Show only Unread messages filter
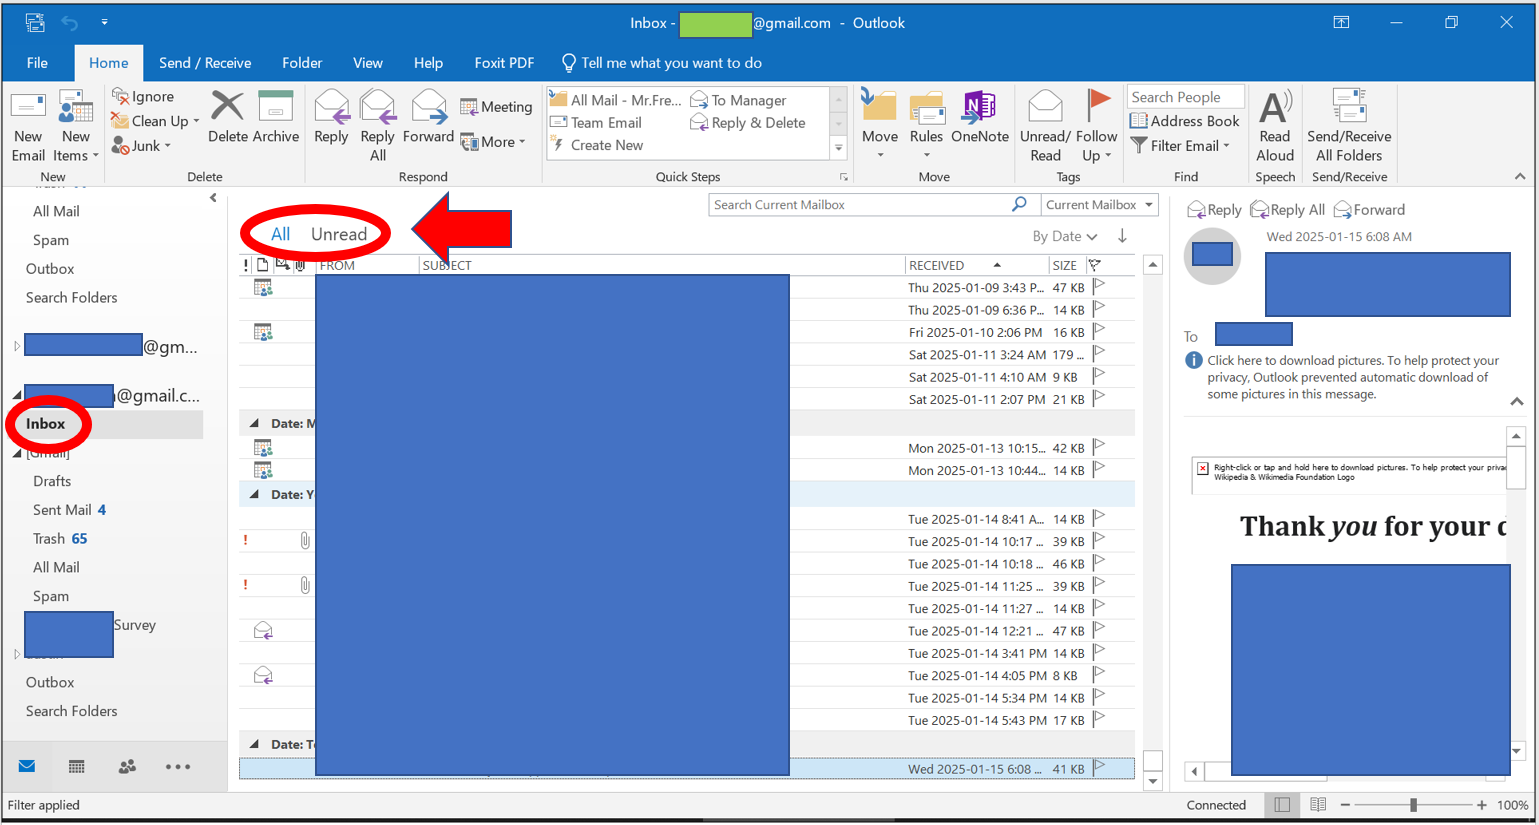1539x825 pixels. tap(339, 234)
